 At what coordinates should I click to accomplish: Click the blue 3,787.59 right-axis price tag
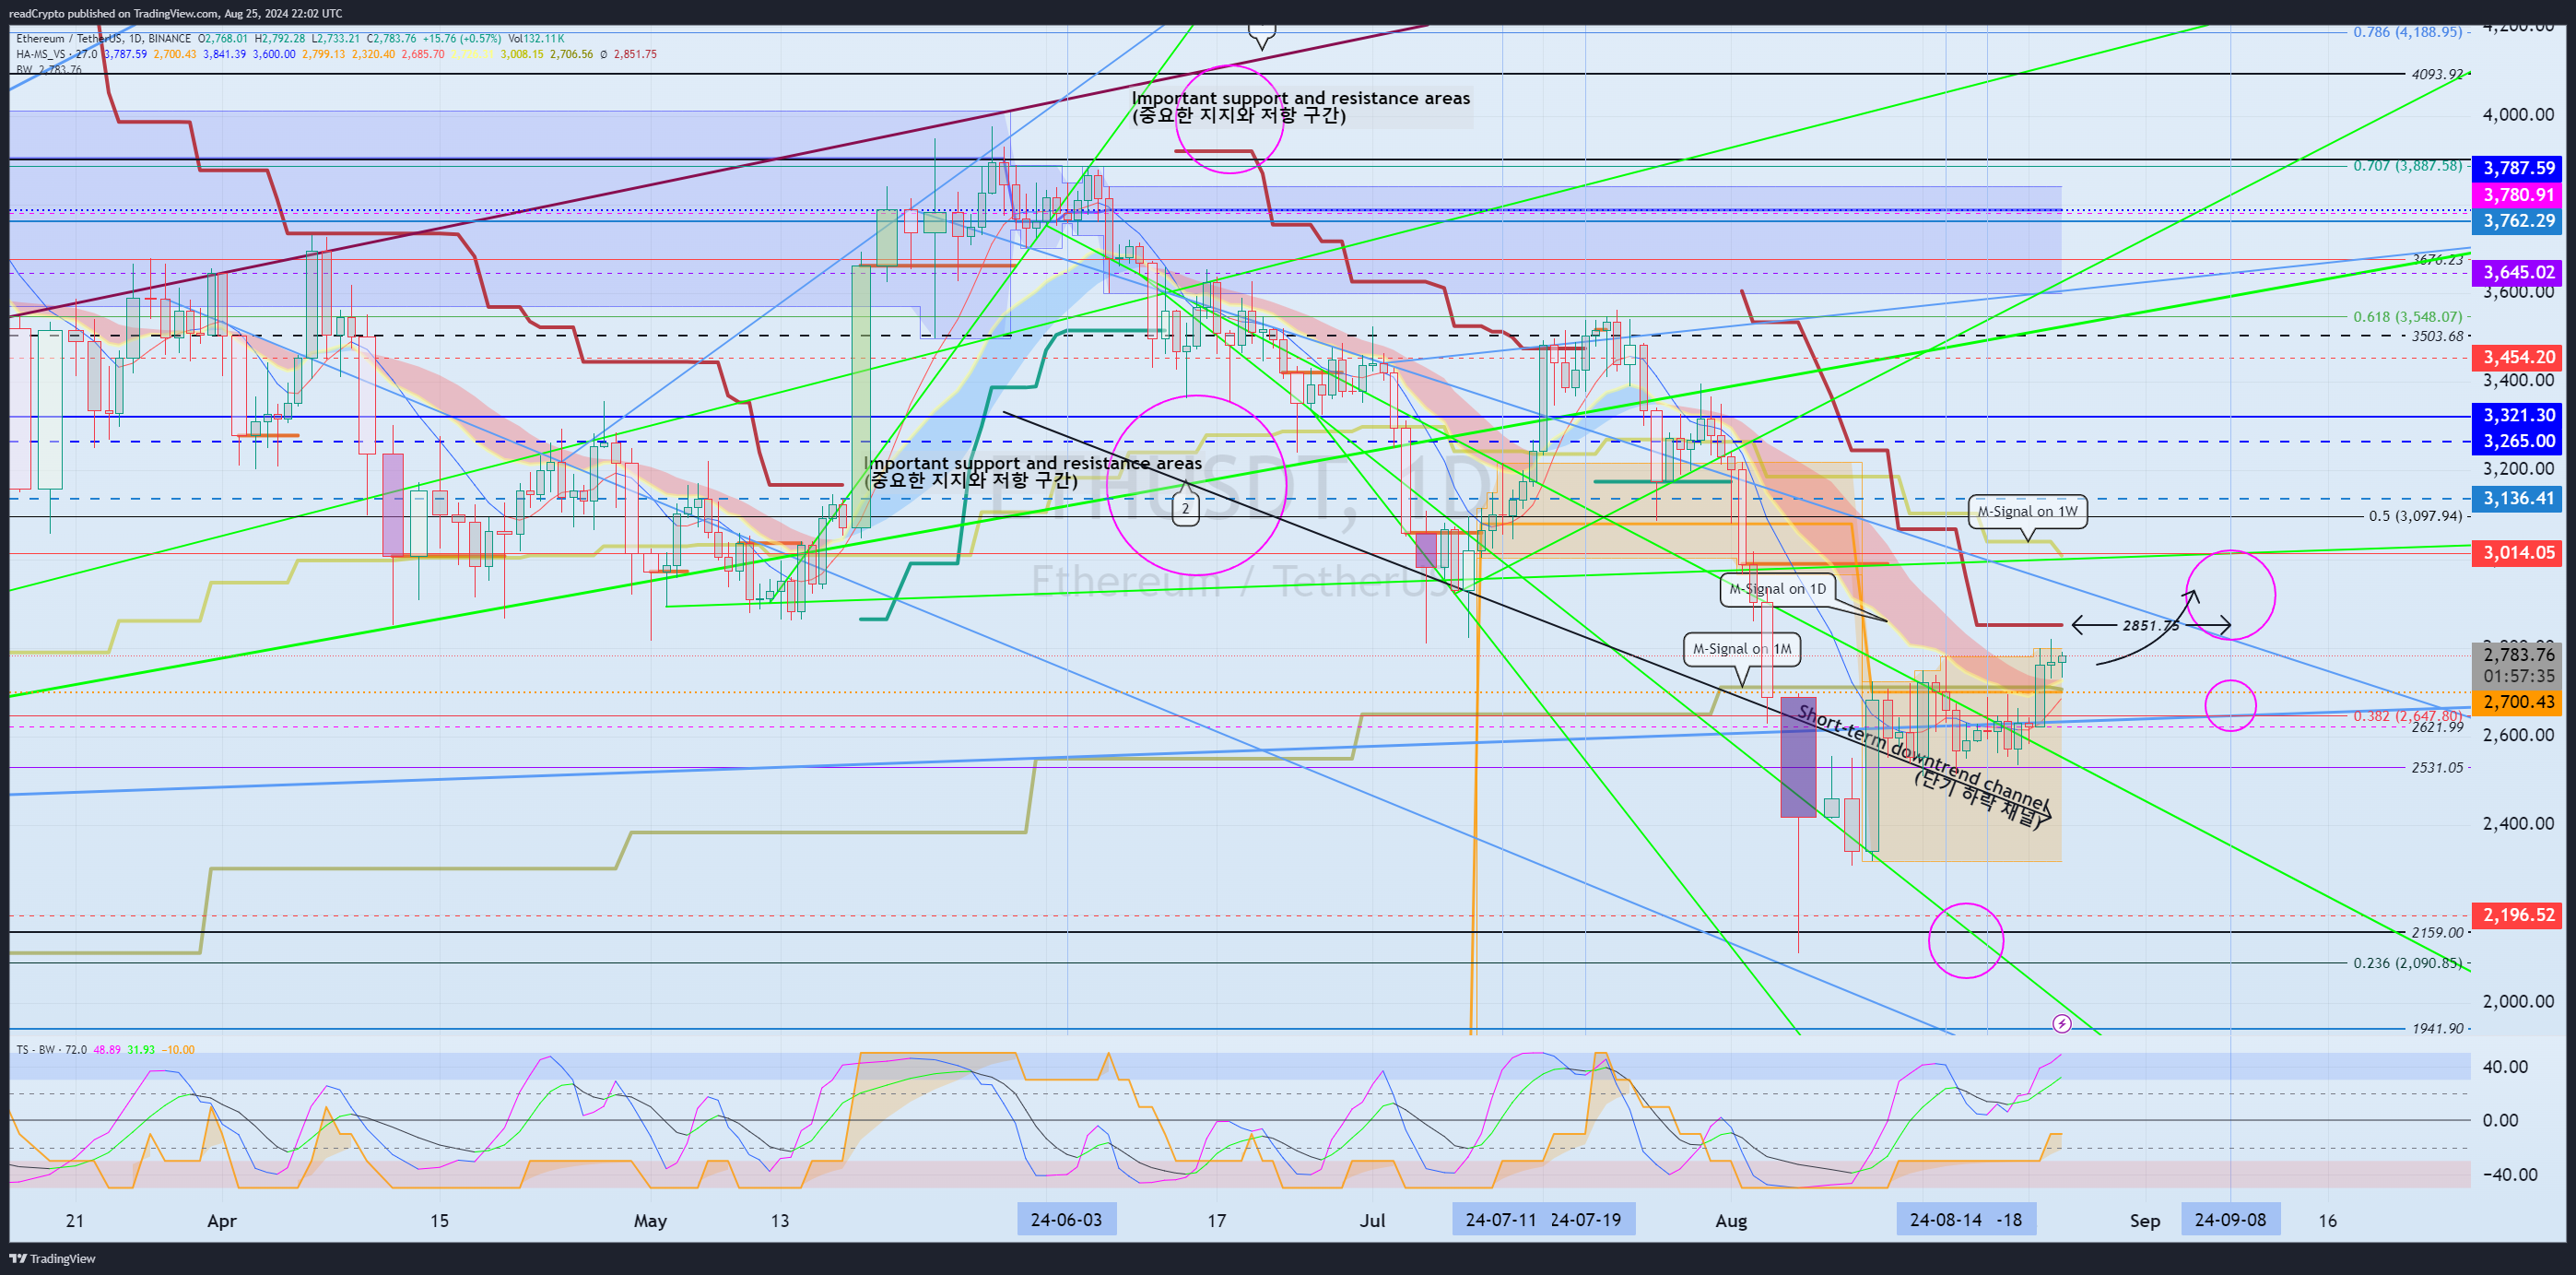[x=2517, y=168]
